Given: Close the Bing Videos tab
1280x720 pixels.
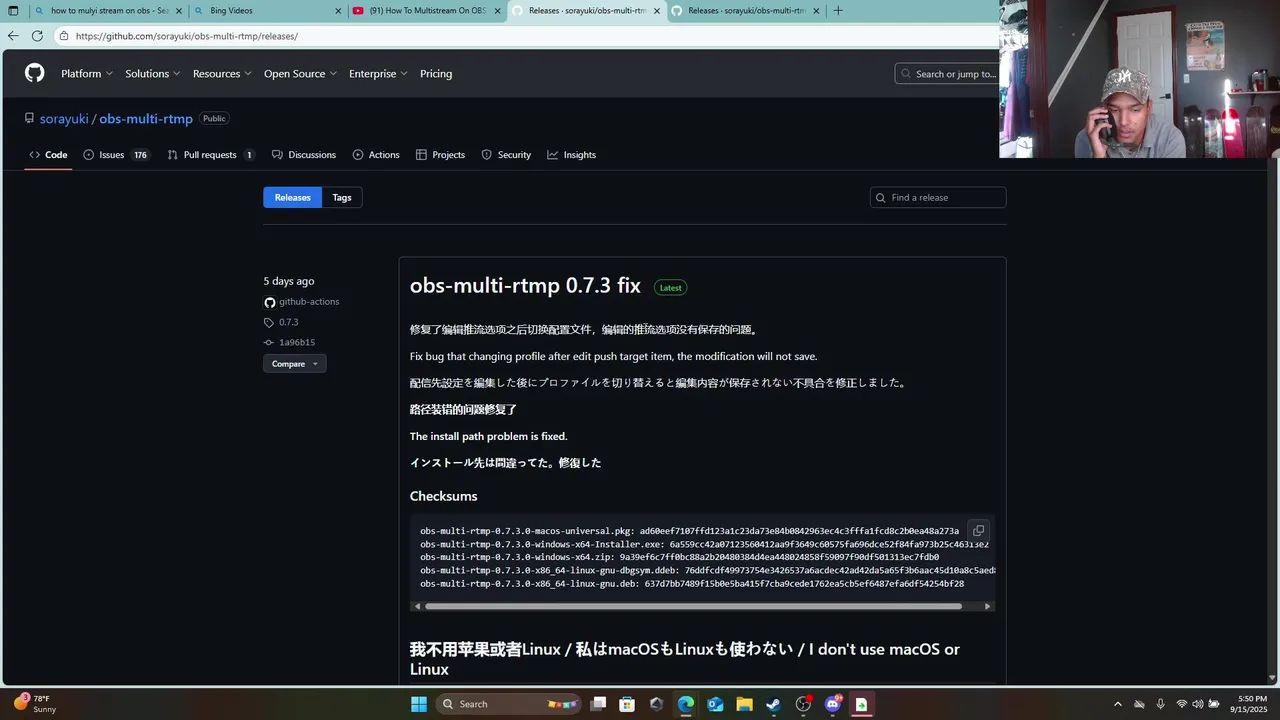Looking at the screenshot, I should coord(338,11).
